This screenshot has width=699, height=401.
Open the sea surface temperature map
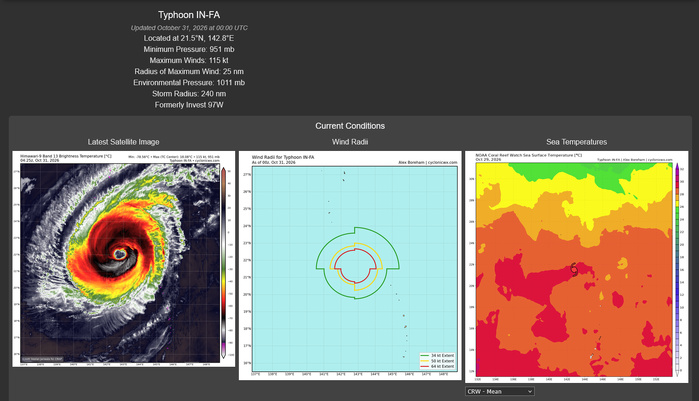tap(576, 267)
